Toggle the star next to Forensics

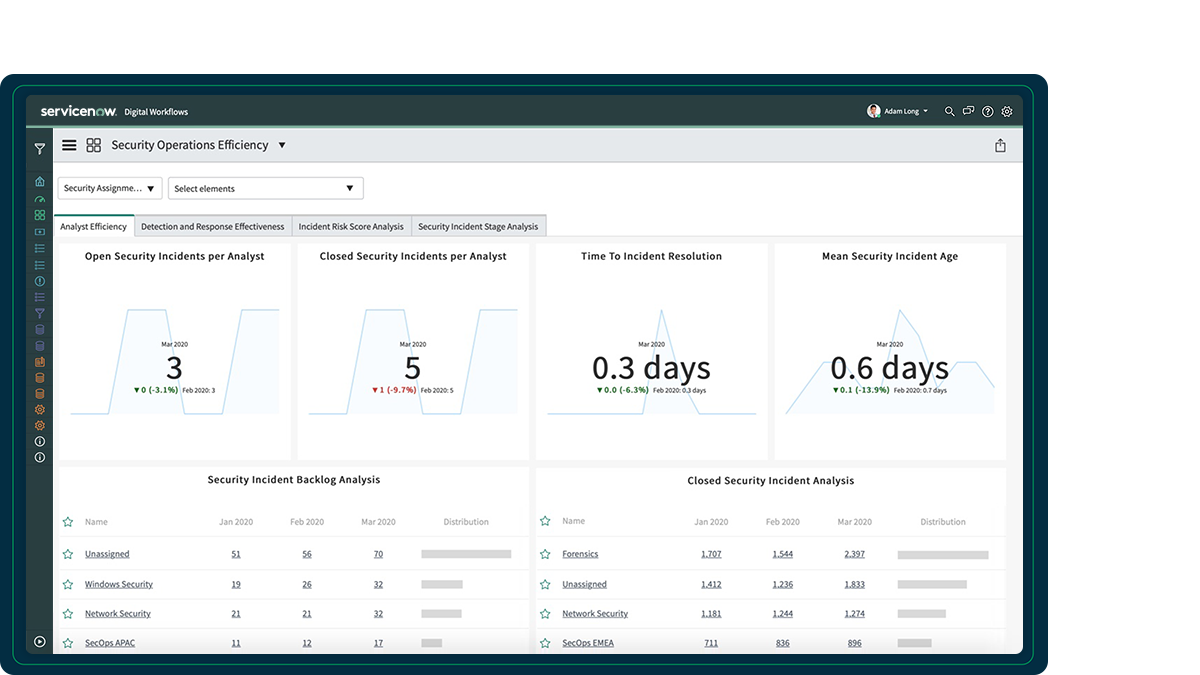pos(545,554)
